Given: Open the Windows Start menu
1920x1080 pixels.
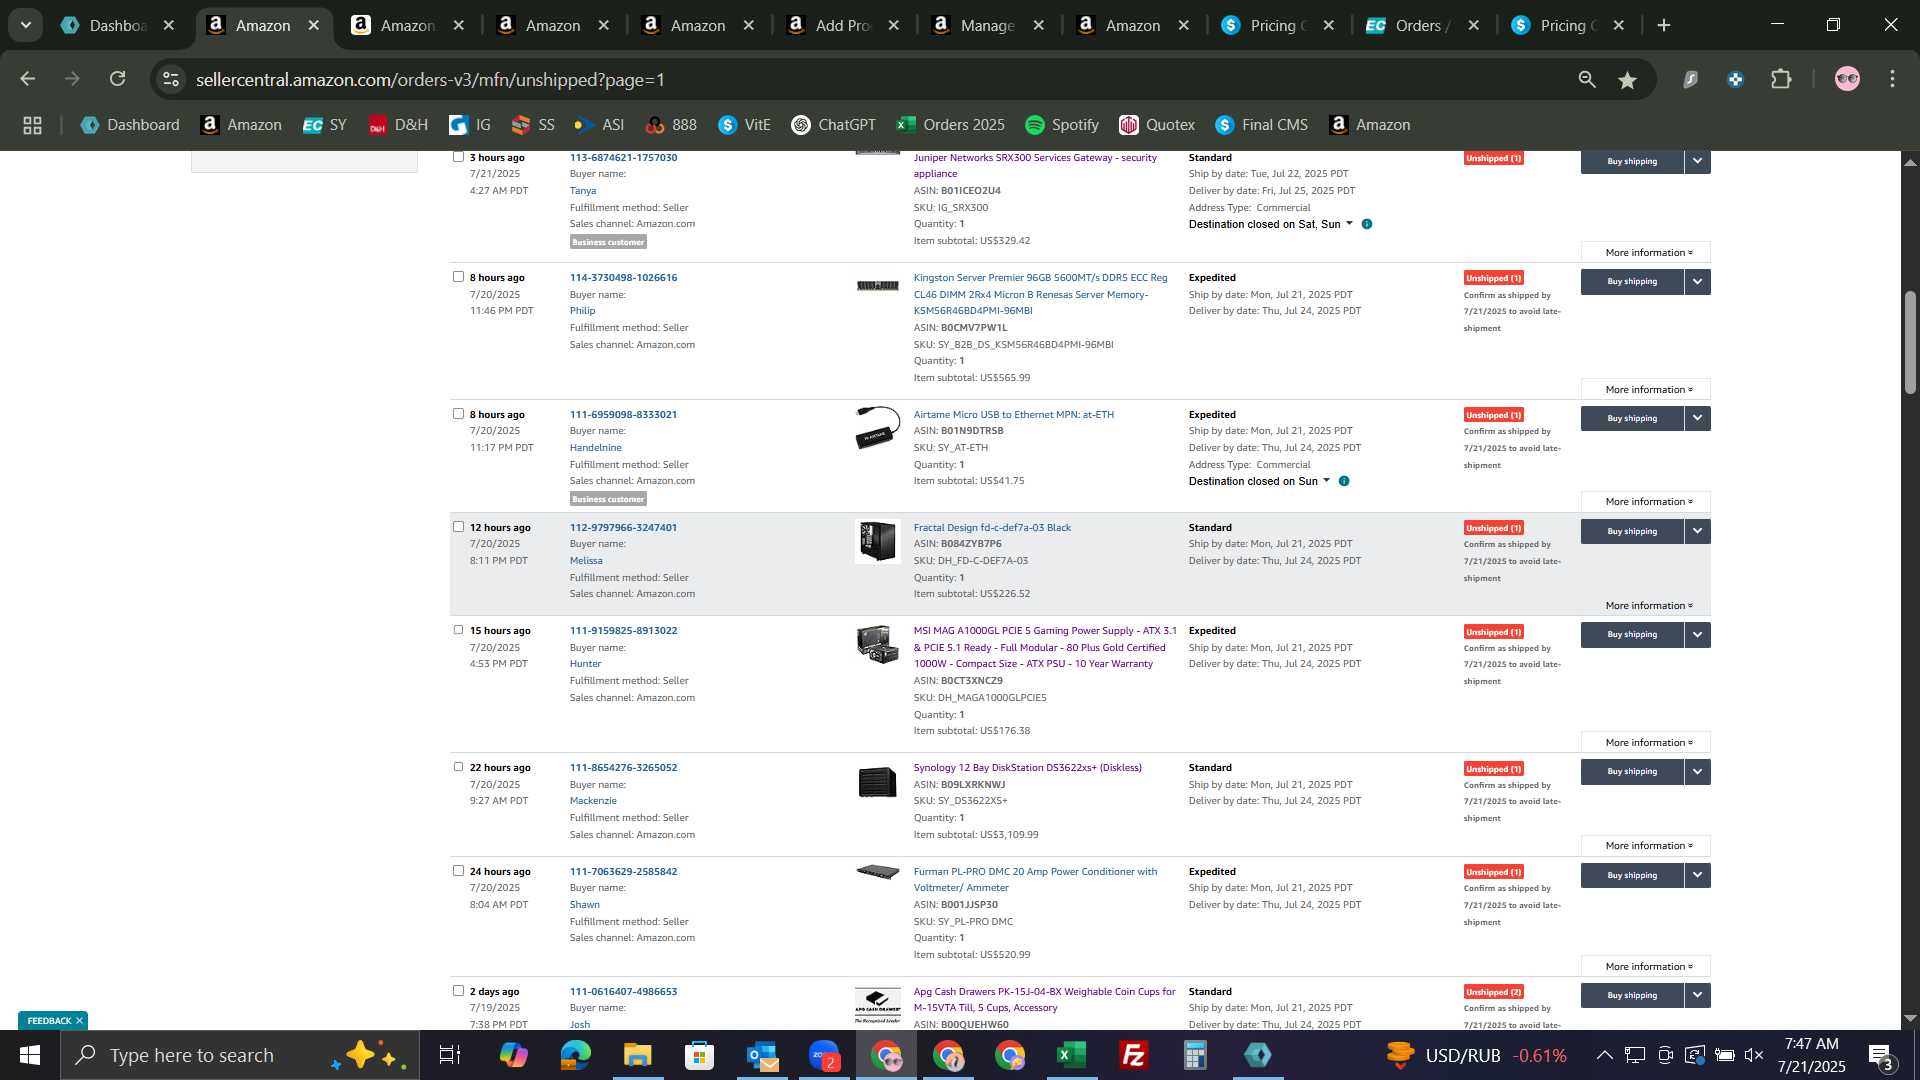Looking at the screenshot, I should (30, 1055).
